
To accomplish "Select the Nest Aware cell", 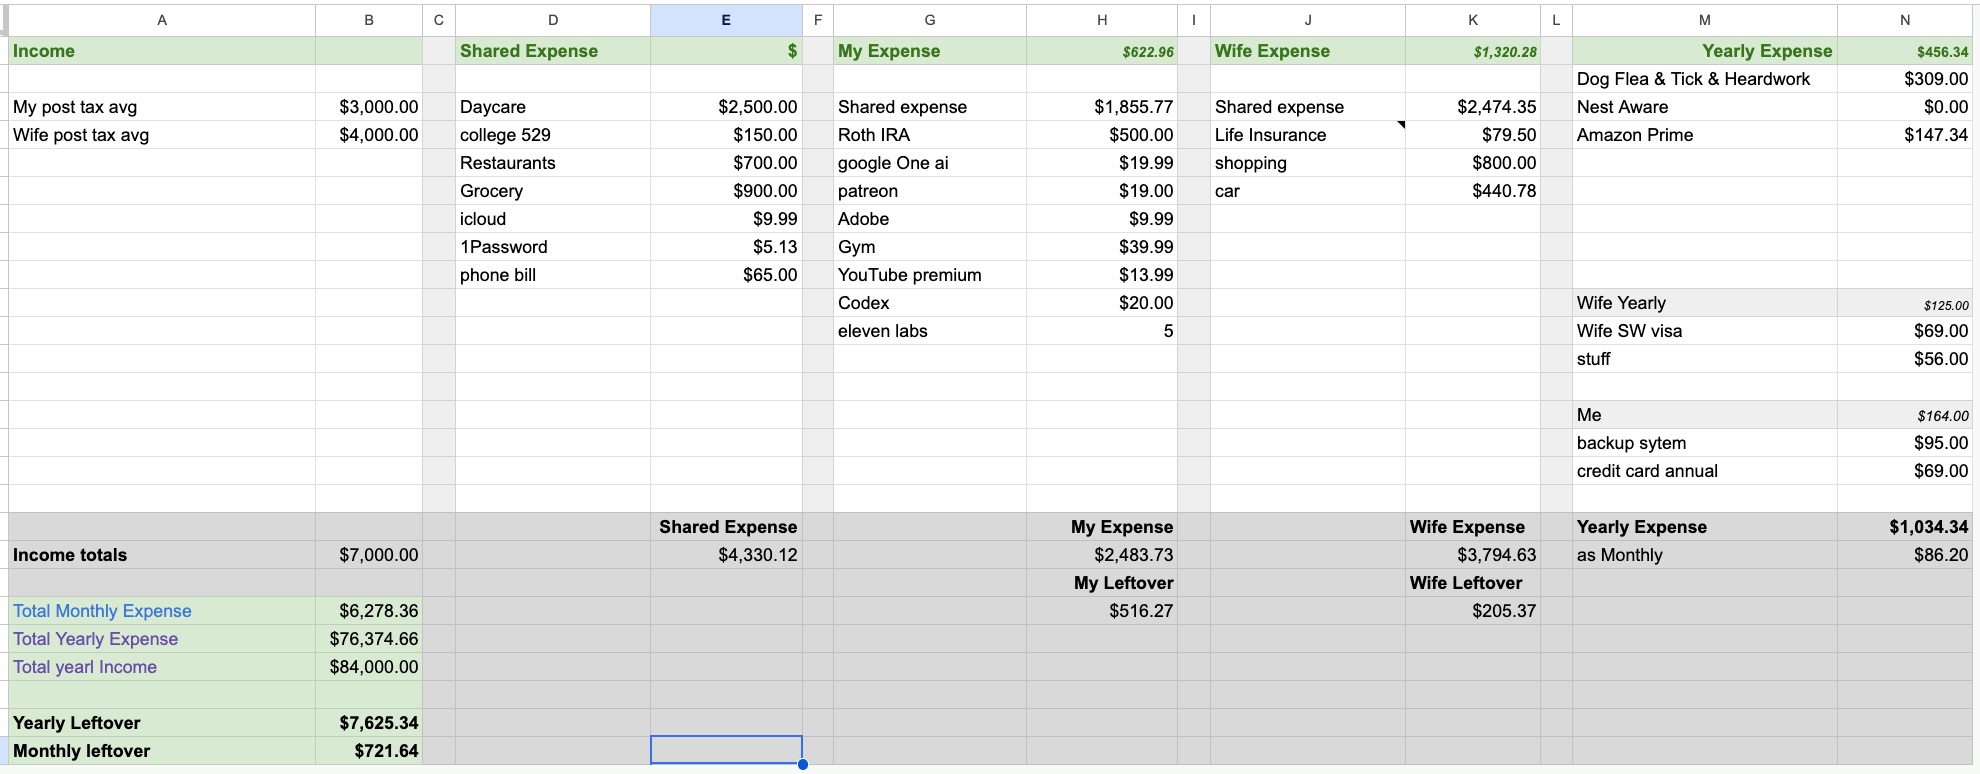I will 1705,107.
